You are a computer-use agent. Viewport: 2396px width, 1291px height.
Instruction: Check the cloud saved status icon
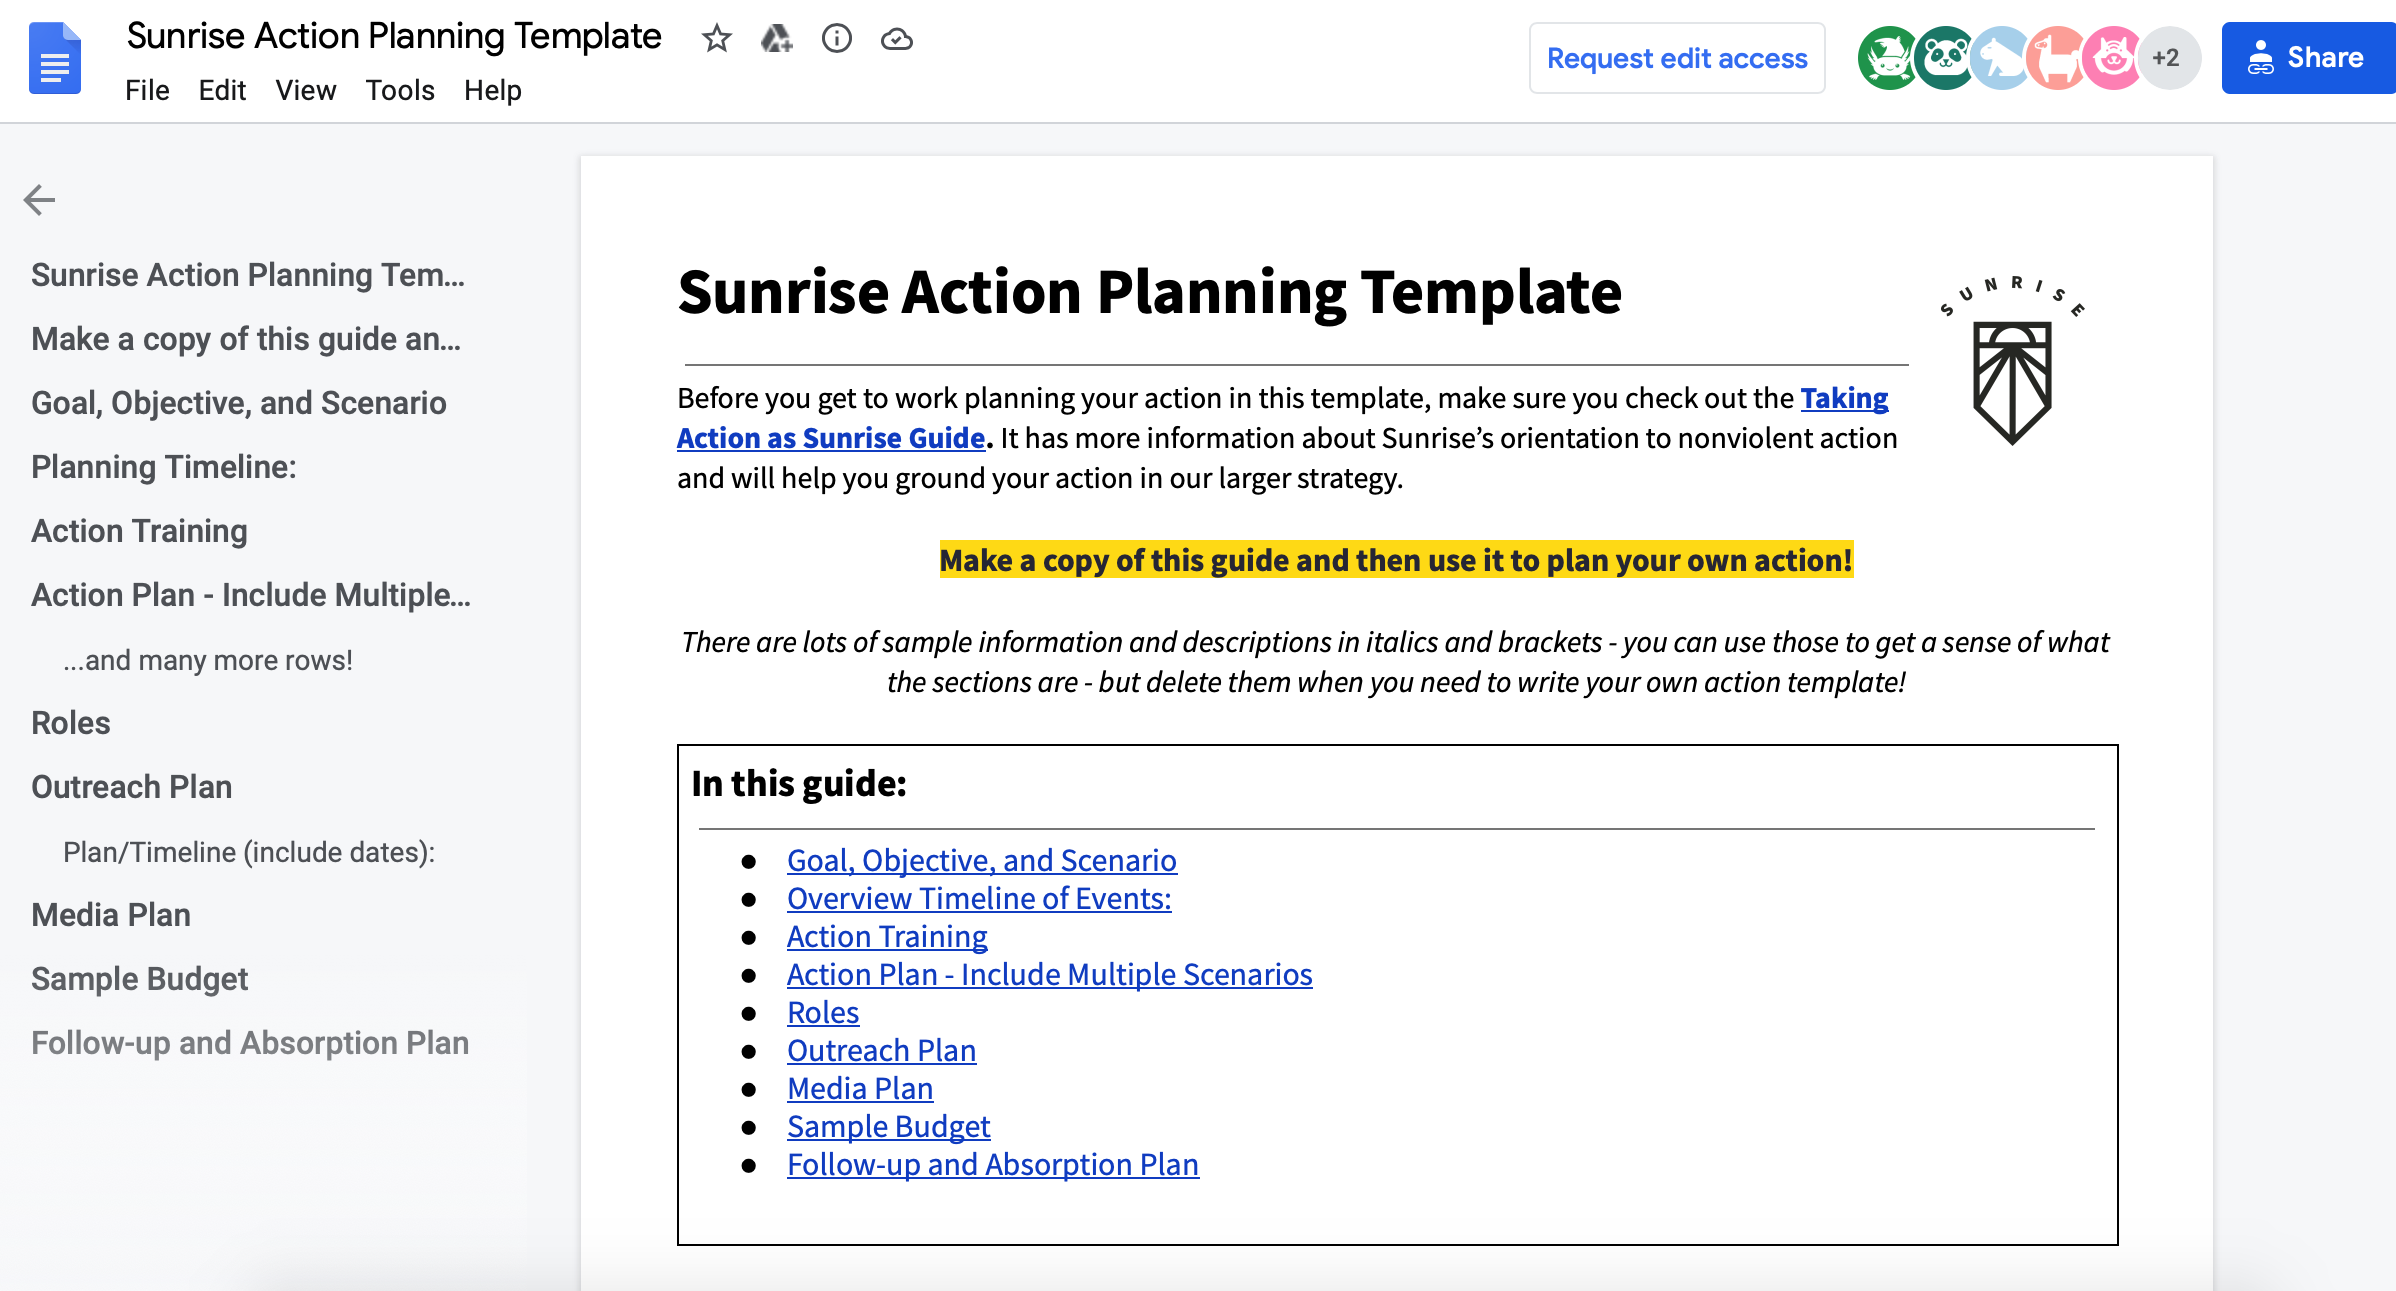[x=896, y=39]
